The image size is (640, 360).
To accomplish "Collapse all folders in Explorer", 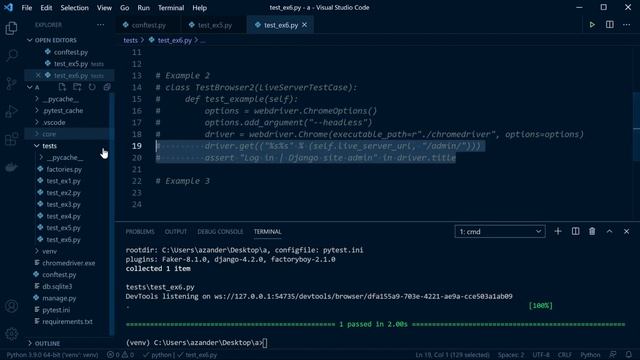I will coord(107,87).
